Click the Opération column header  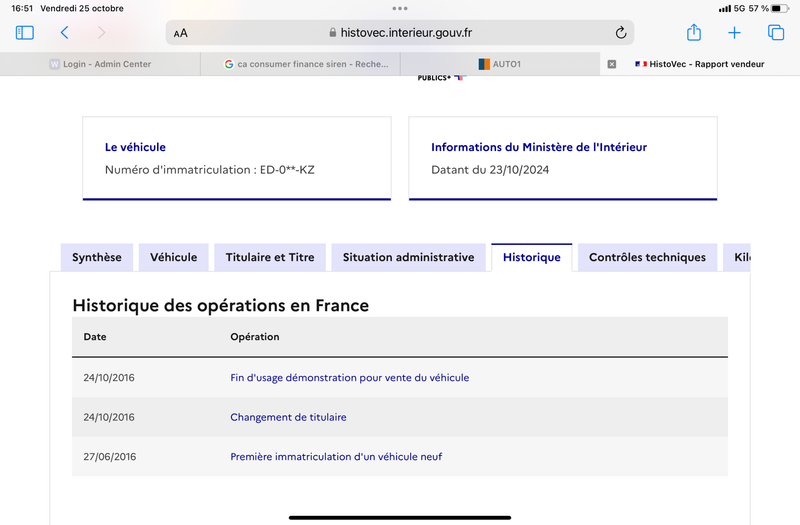(x=255, y=337)
